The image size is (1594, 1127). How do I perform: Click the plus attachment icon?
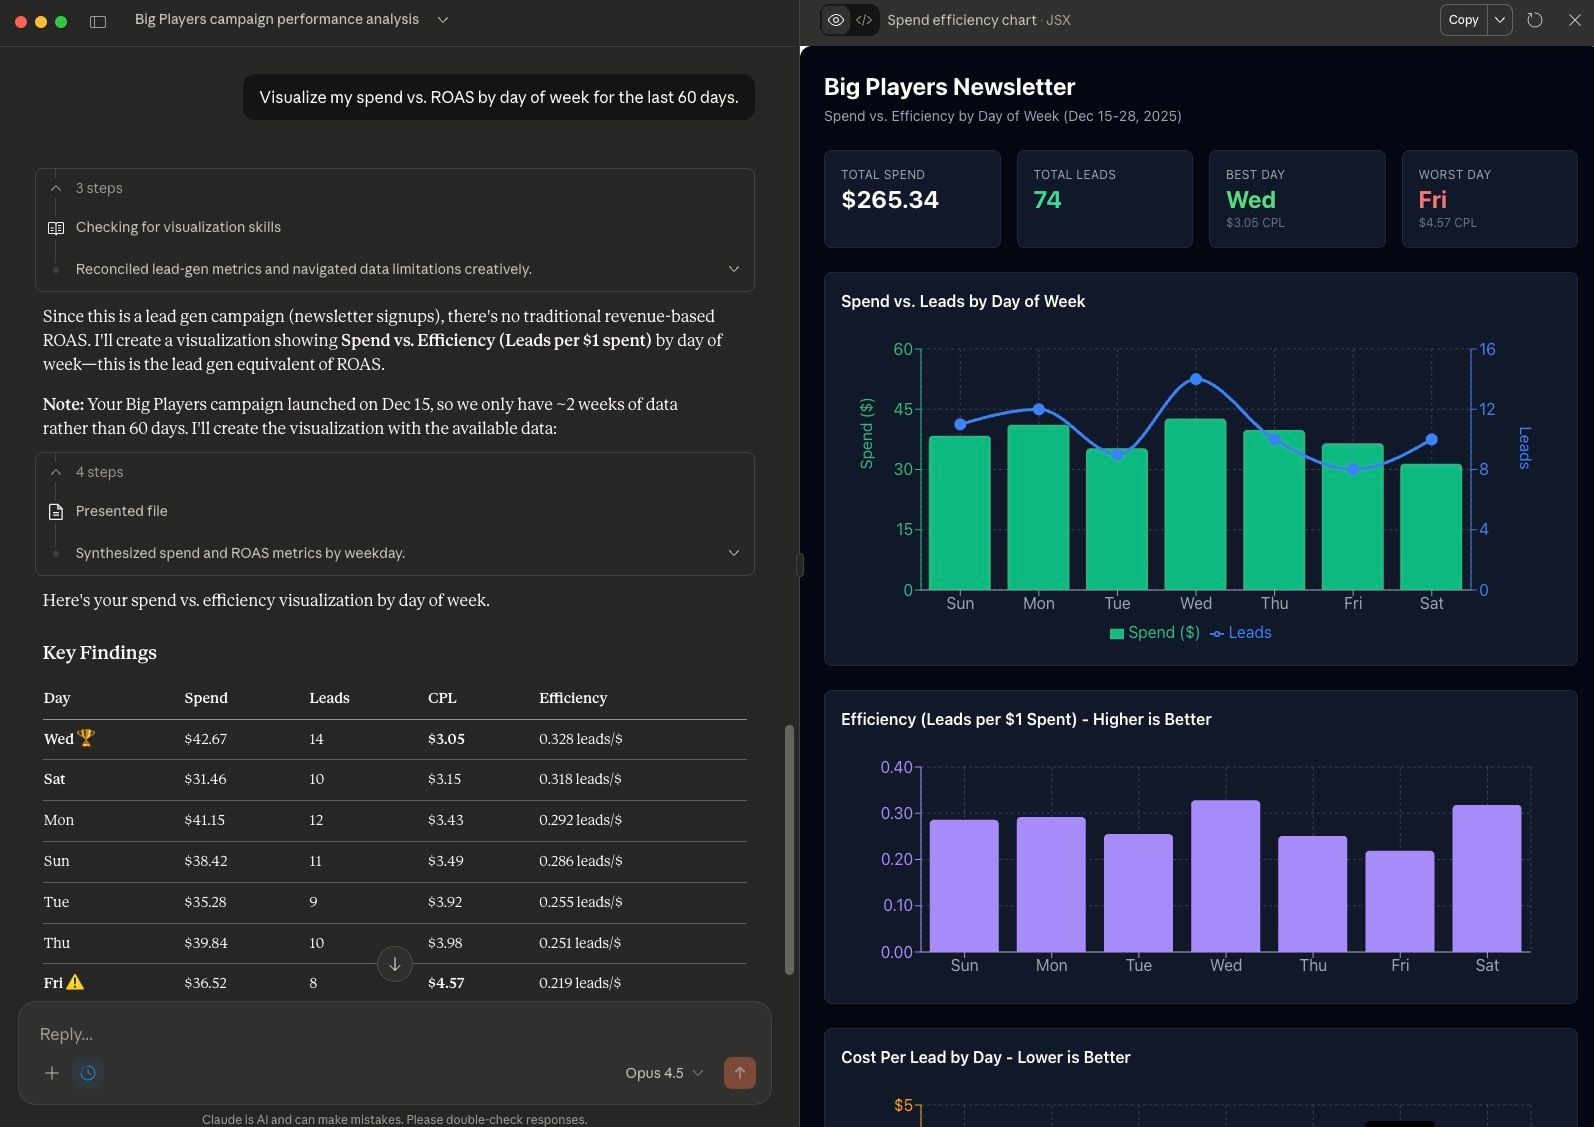tap(52, 1073)
